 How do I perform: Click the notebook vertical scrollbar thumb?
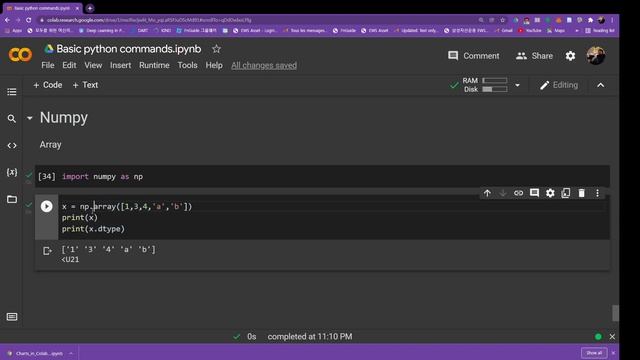[615, 313]
